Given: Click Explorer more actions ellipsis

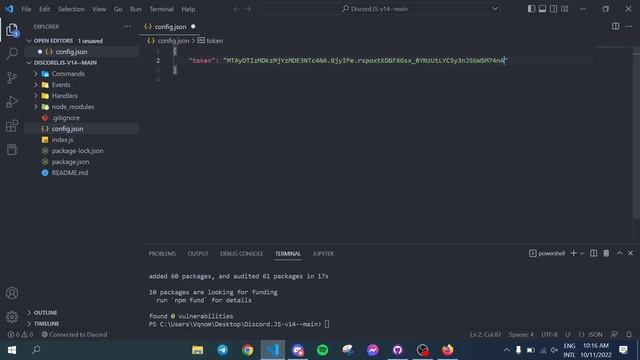Looking at the screenshot, I should tap(127, 27).
